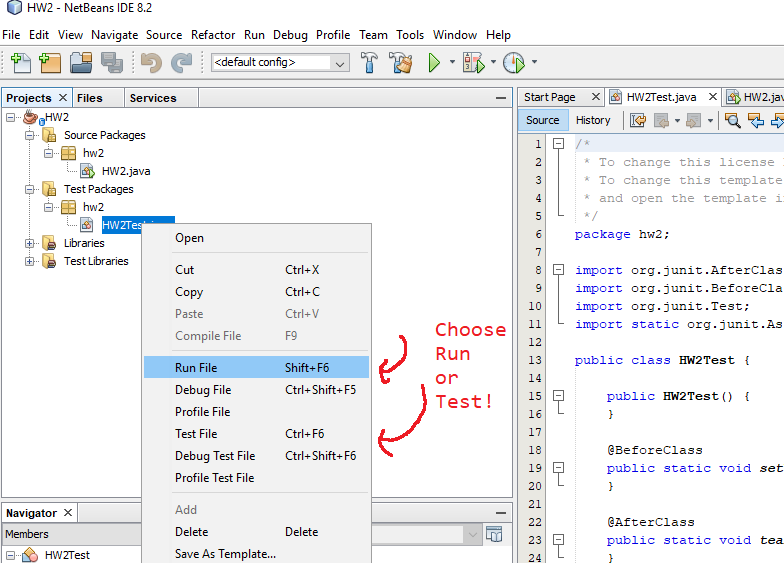Click the Source Packages folder icon

(x=49, y=135)
